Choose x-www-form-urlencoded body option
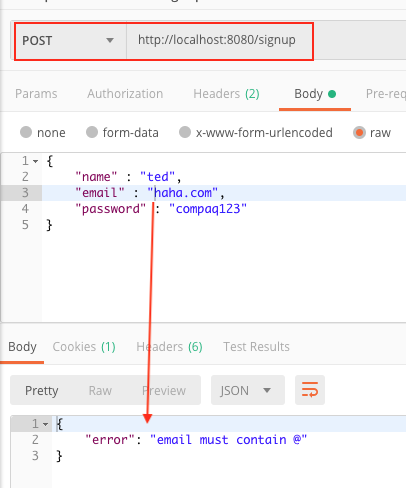This screenshot has width=406, height=488. coord(185,132)
